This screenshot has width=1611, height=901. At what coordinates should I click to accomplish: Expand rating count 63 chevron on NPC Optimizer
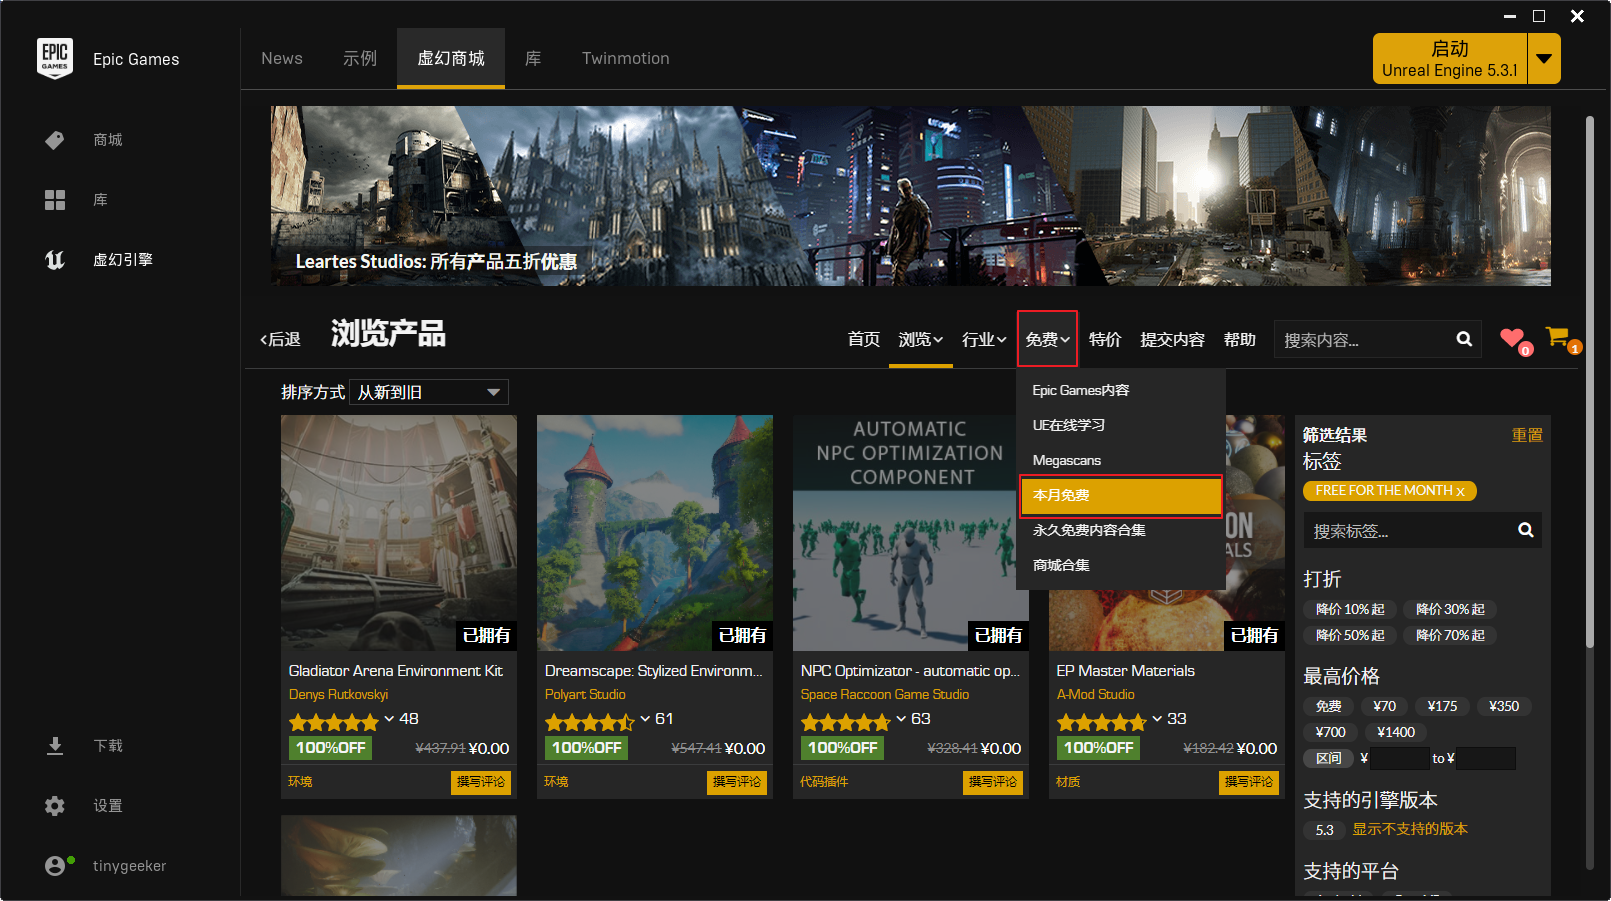pos(902,719)
